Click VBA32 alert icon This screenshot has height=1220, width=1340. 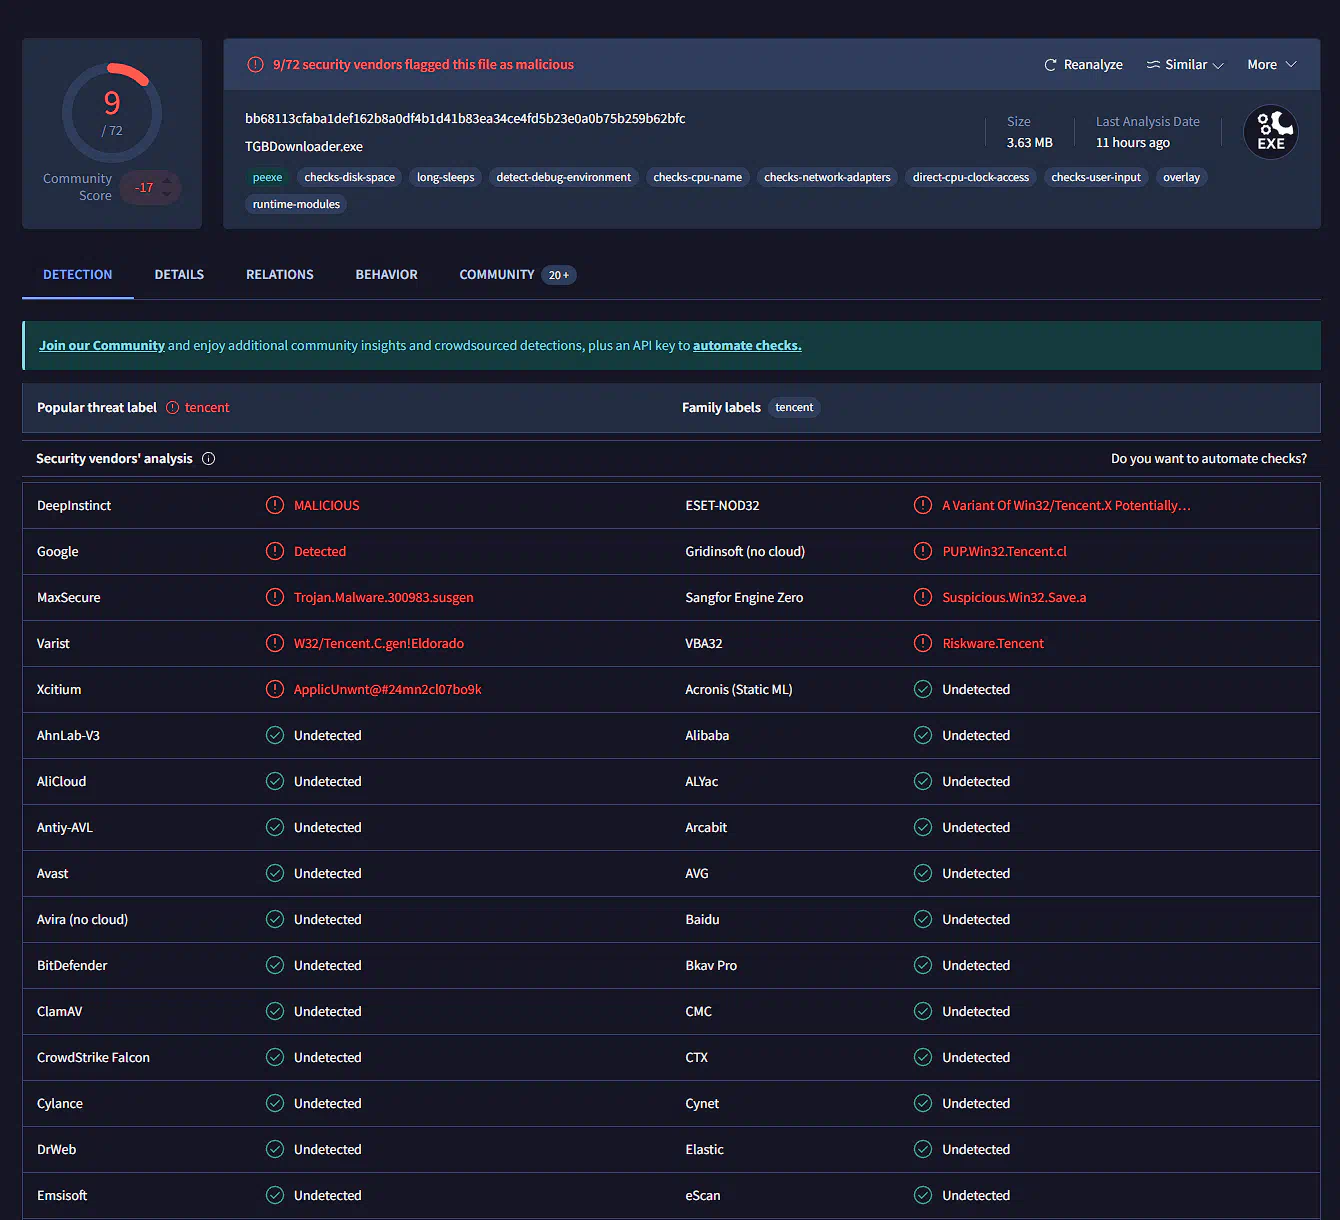pos(923,644)
